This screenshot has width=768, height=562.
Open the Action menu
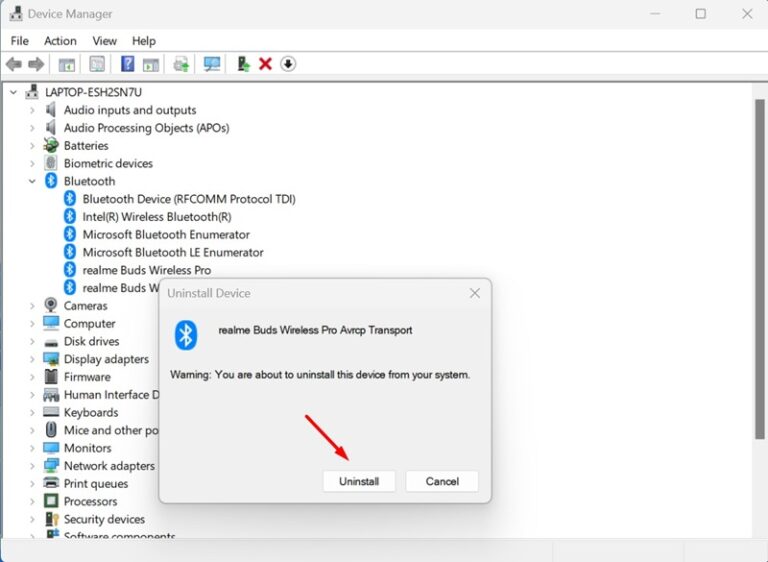coord(60,41)
